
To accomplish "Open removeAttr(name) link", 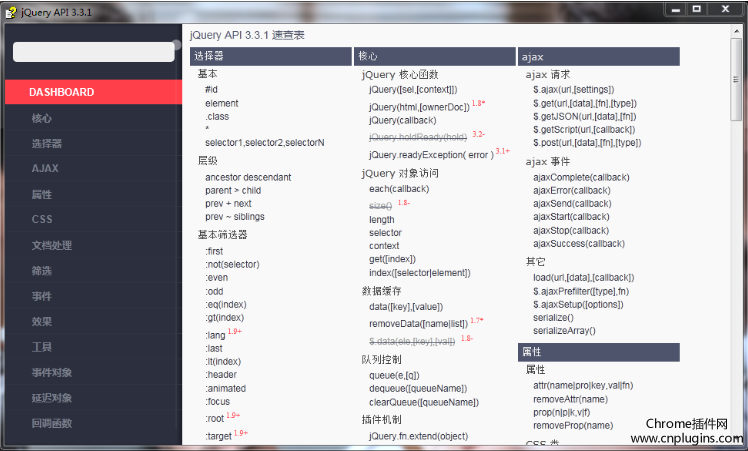I will pyautogui.click(x=571, y=399).
